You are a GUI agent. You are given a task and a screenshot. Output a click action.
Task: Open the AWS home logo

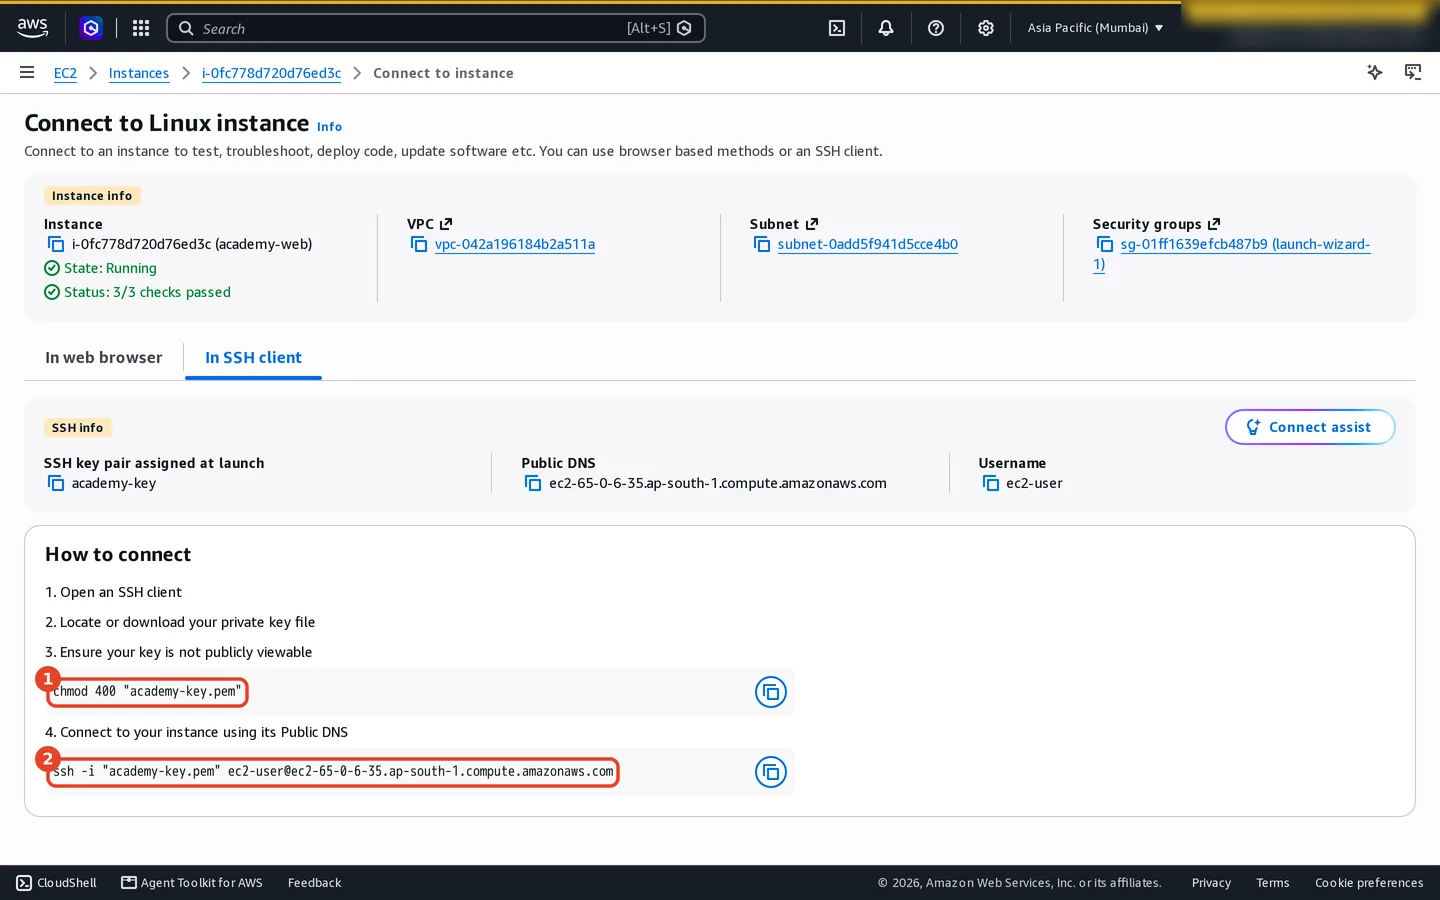coord(33,28)
